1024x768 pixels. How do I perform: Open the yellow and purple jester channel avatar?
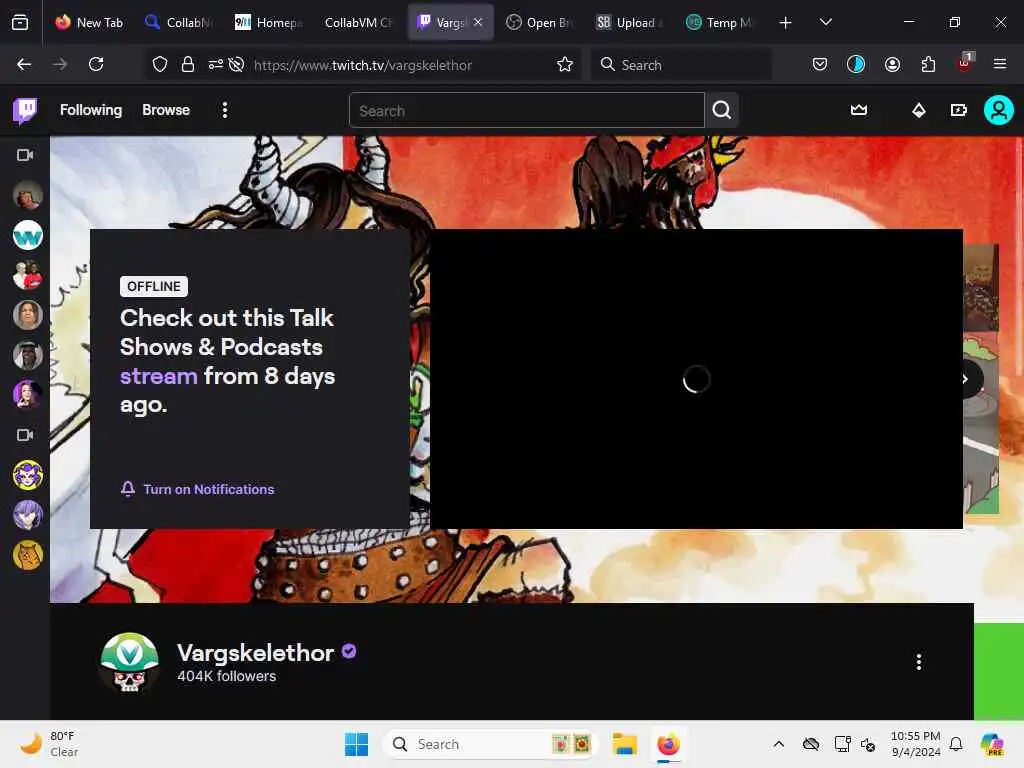click(x=27, y=475)
